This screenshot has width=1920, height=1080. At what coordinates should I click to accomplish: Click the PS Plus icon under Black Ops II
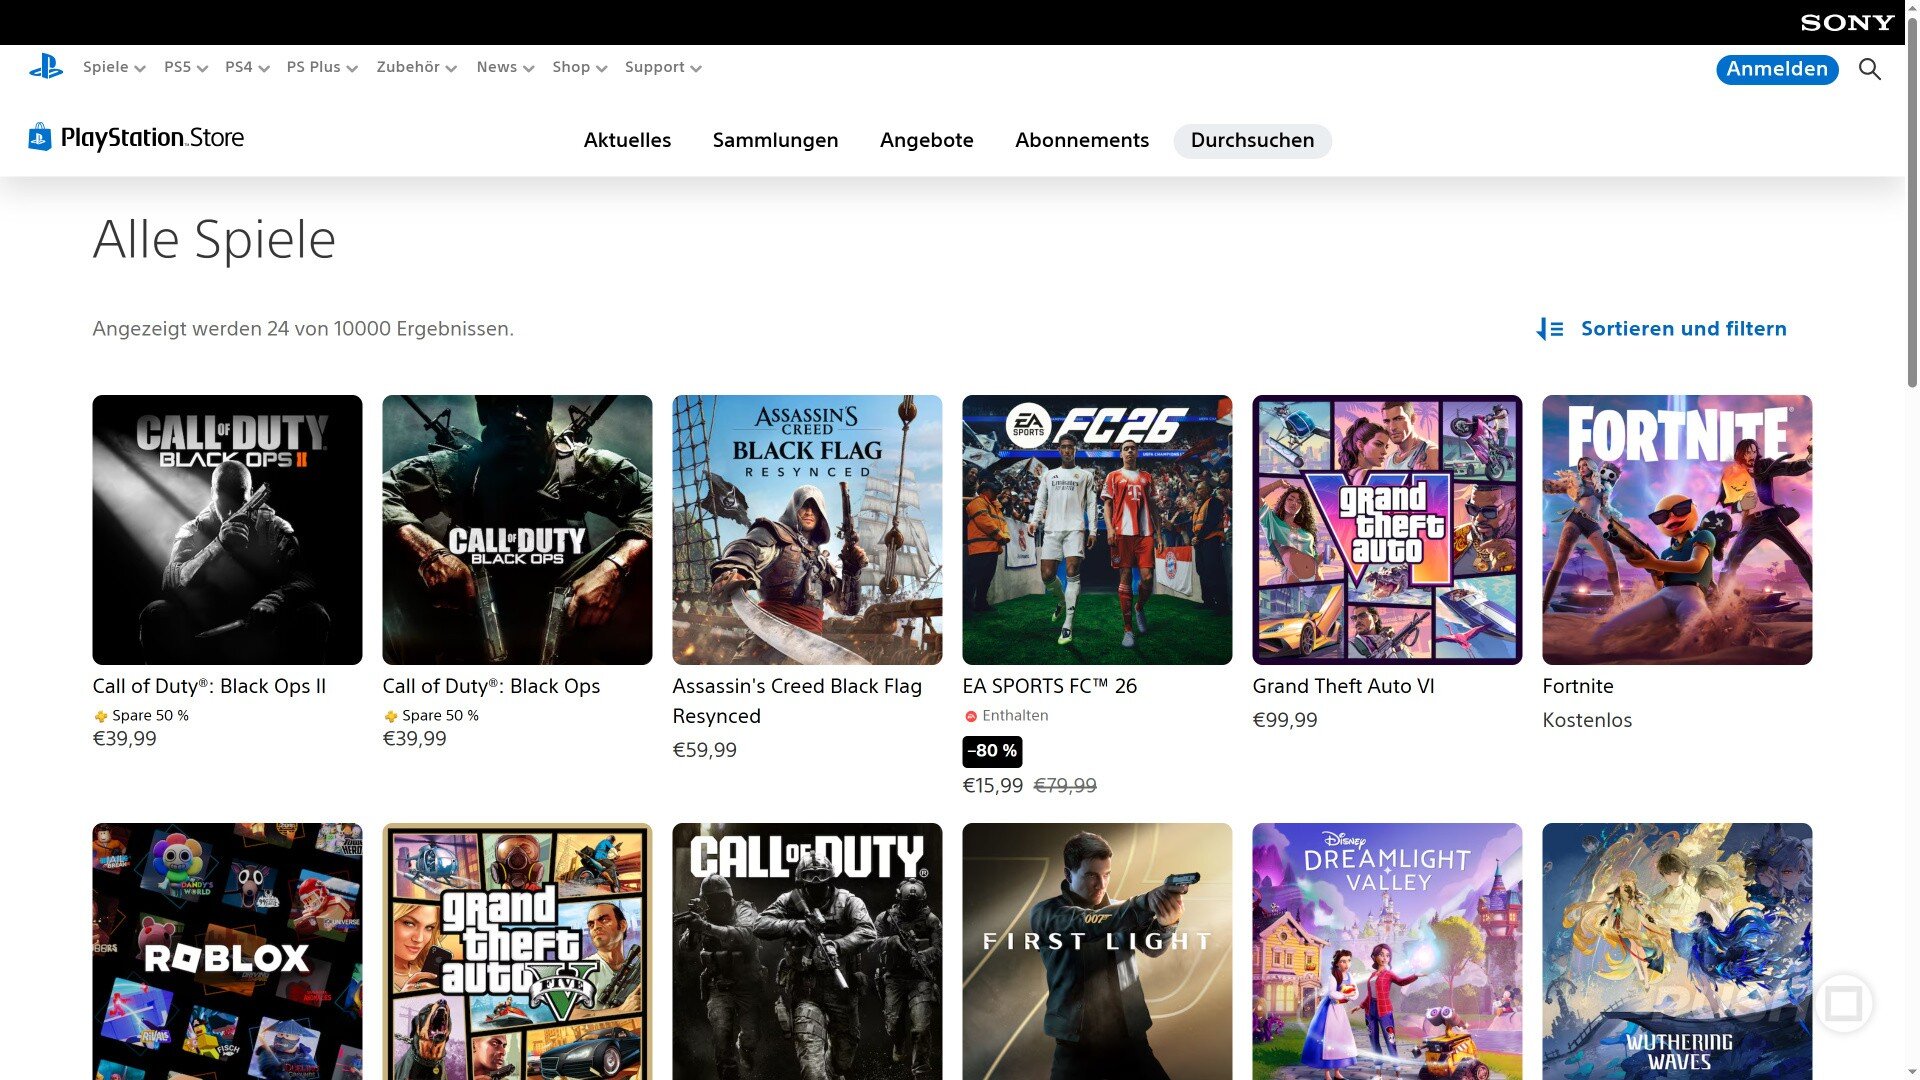point(100,716)
